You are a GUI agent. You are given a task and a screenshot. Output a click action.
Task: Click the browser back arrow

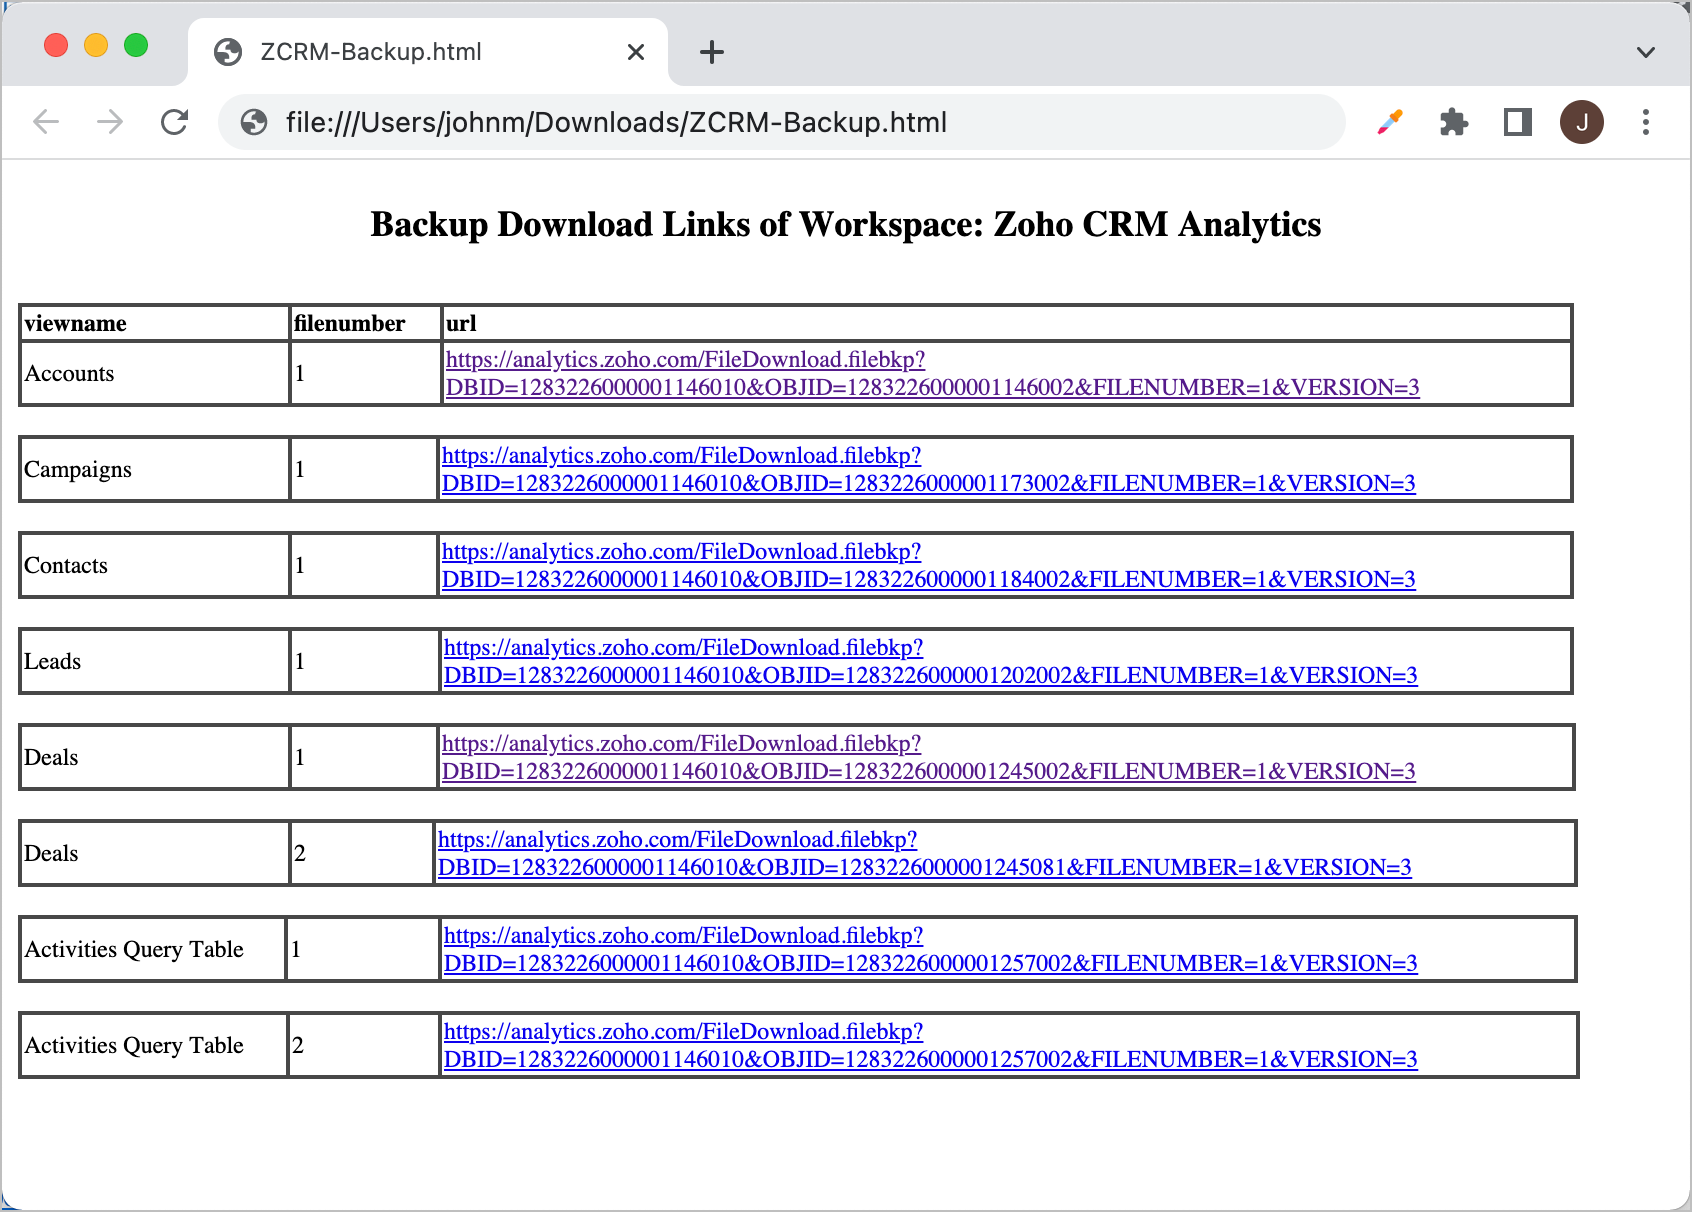pyautogui.click(x=46, y=122)
